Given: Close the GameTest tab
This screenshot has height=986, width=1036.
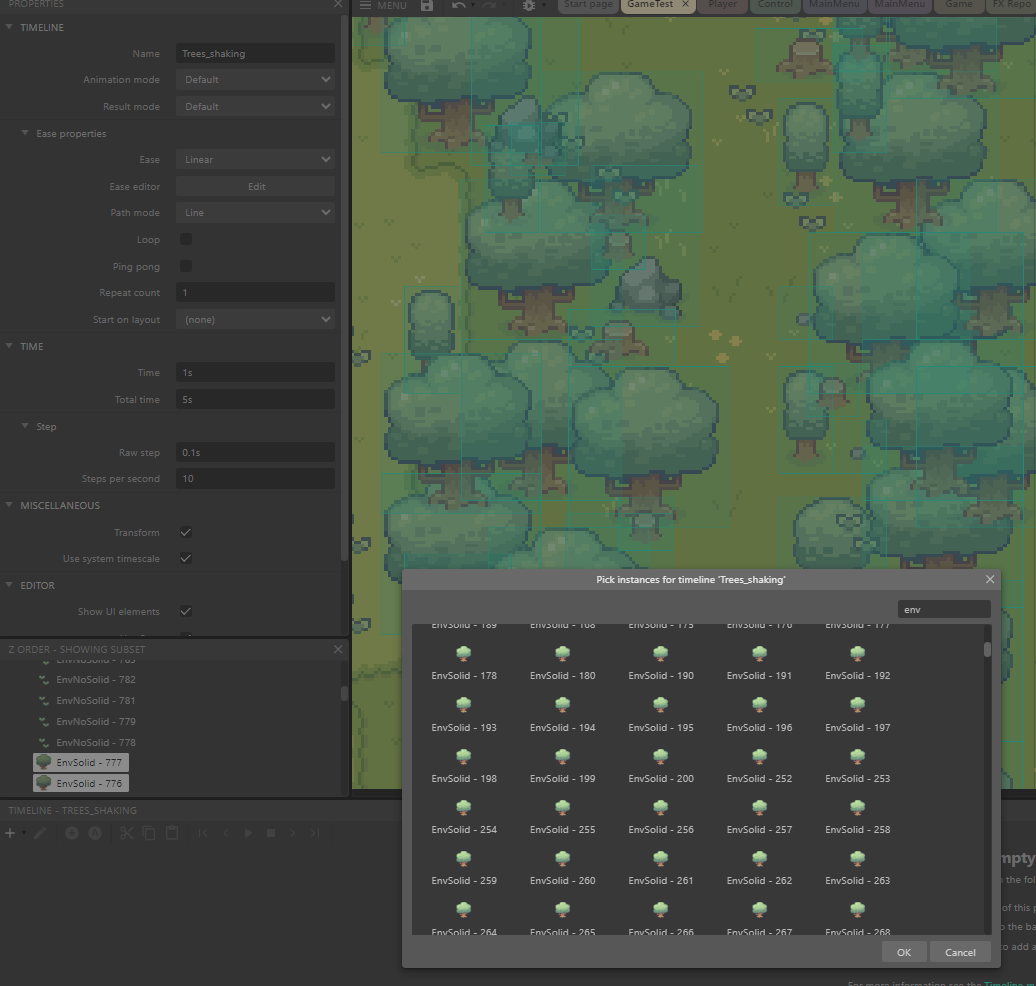Looking at the screenshot, I should 686,5.
